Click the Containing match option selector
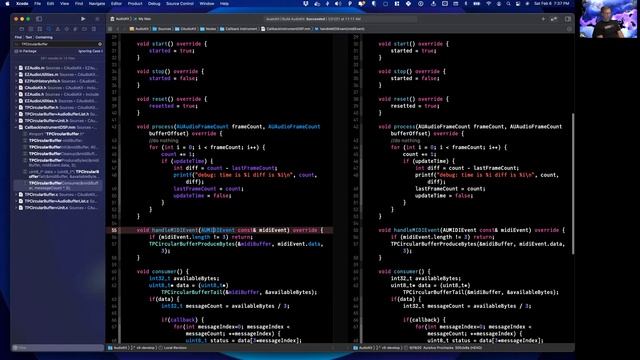Viewport: 640px width, 360px height. click(44, 37)
